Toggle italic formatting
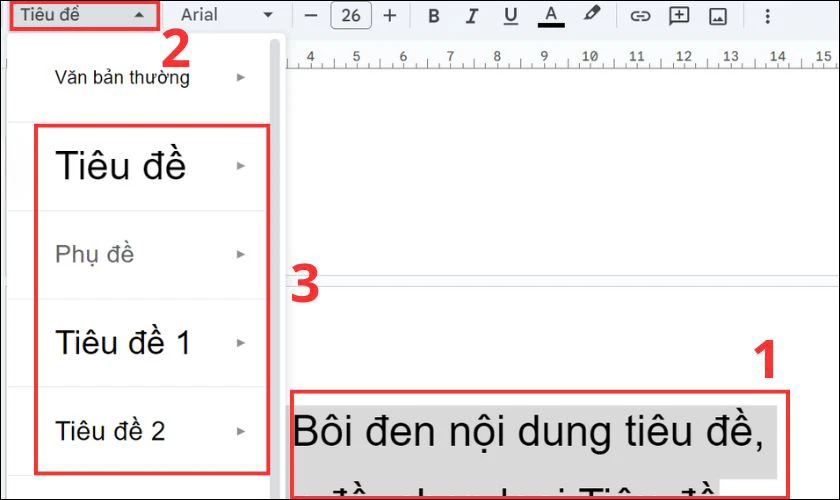The image size is (840, 500). 472,16
